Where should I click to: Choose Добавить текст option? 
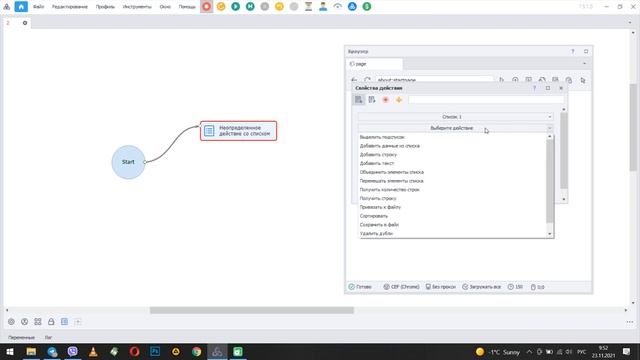(377, 163)
